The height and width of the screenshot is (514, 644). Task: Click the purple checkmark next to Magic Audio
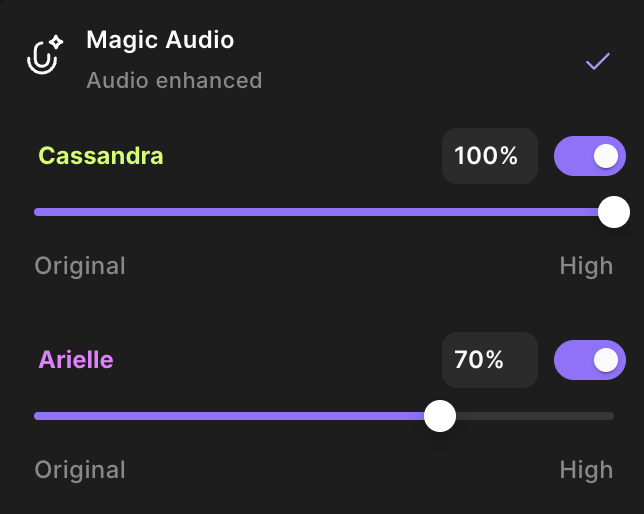click(598, 61)
